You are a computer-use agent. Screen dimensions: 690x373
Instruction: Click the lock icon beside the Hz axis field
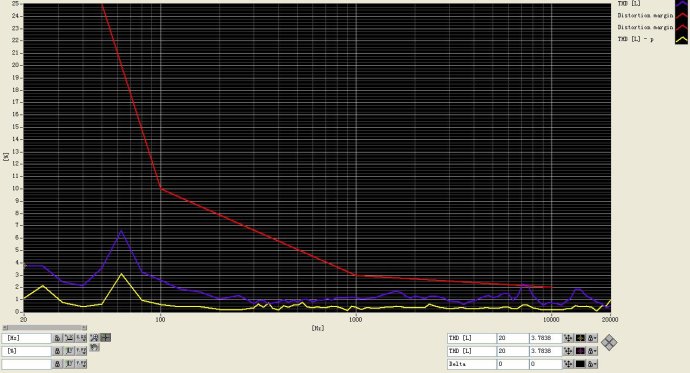(x=57, y=338)
